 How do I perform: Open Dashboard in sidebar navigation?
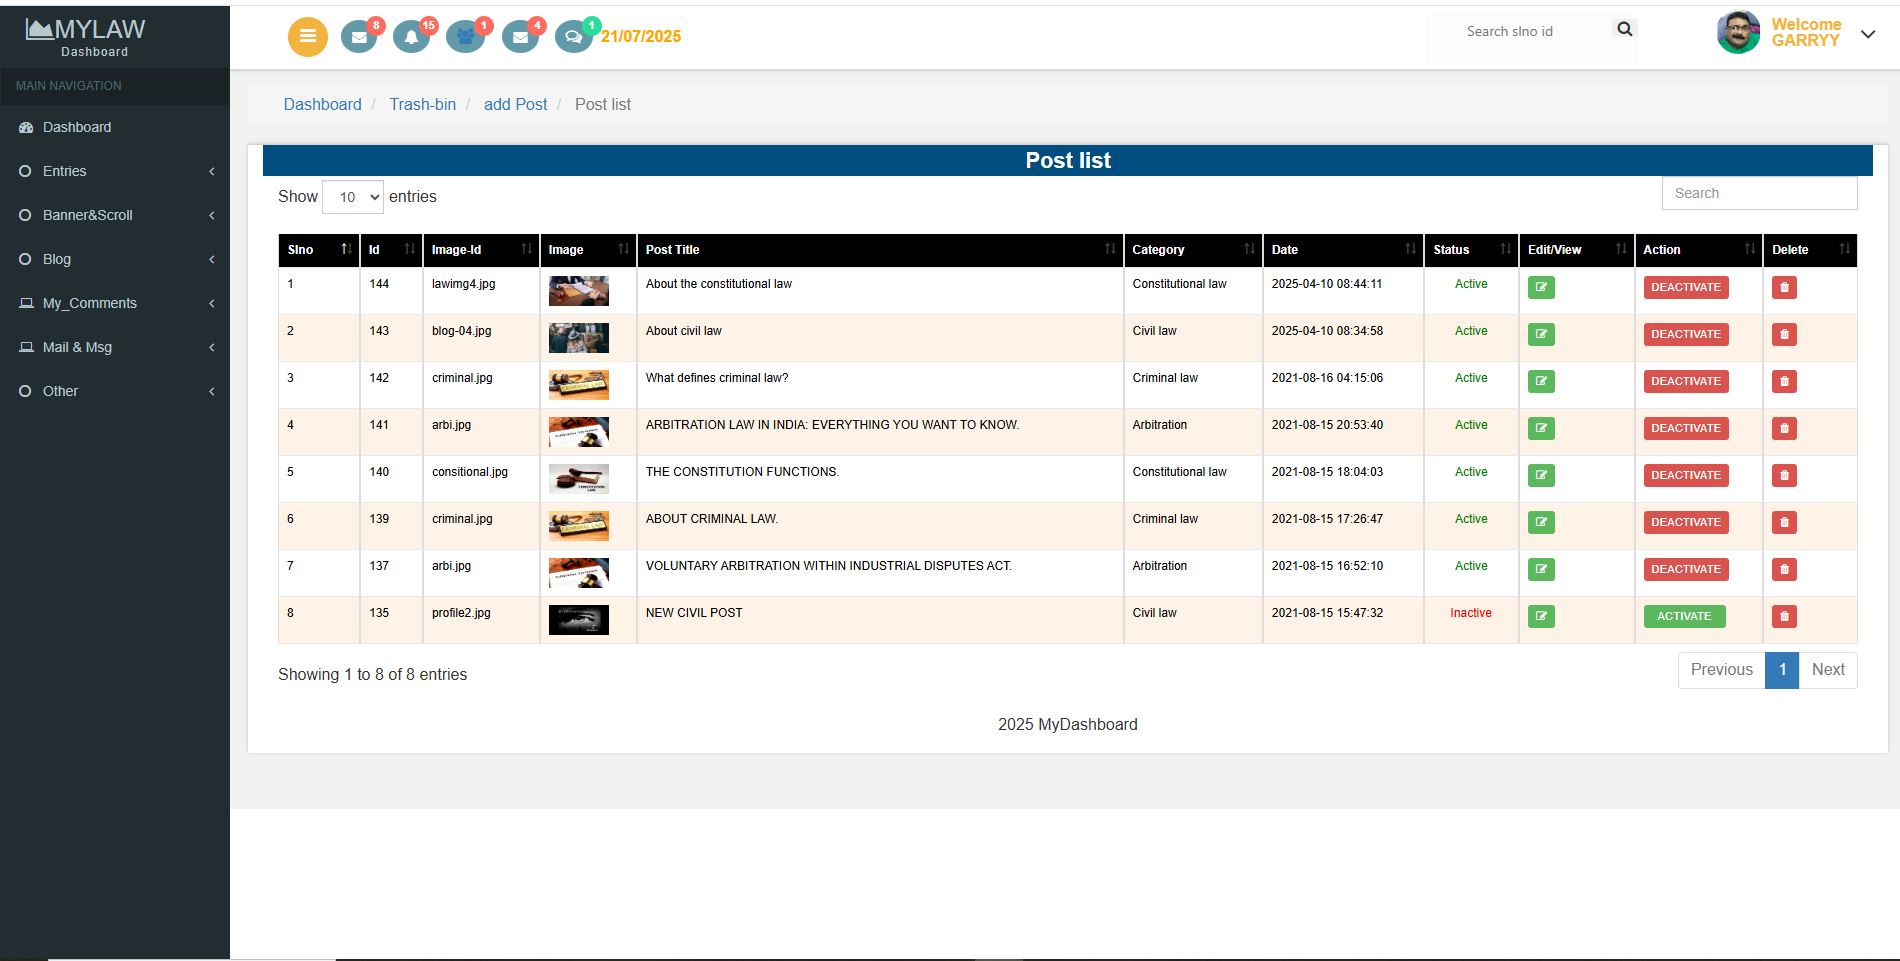[x=115, y=127]
